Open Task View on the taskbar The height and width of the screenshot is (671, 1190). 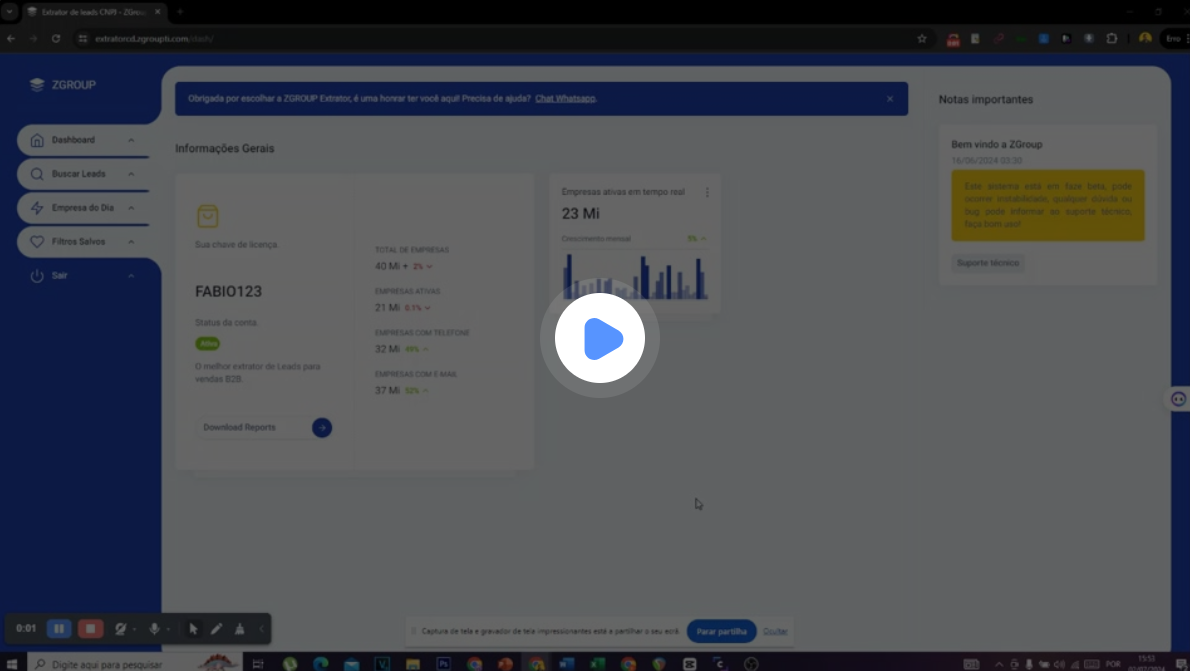258,663
